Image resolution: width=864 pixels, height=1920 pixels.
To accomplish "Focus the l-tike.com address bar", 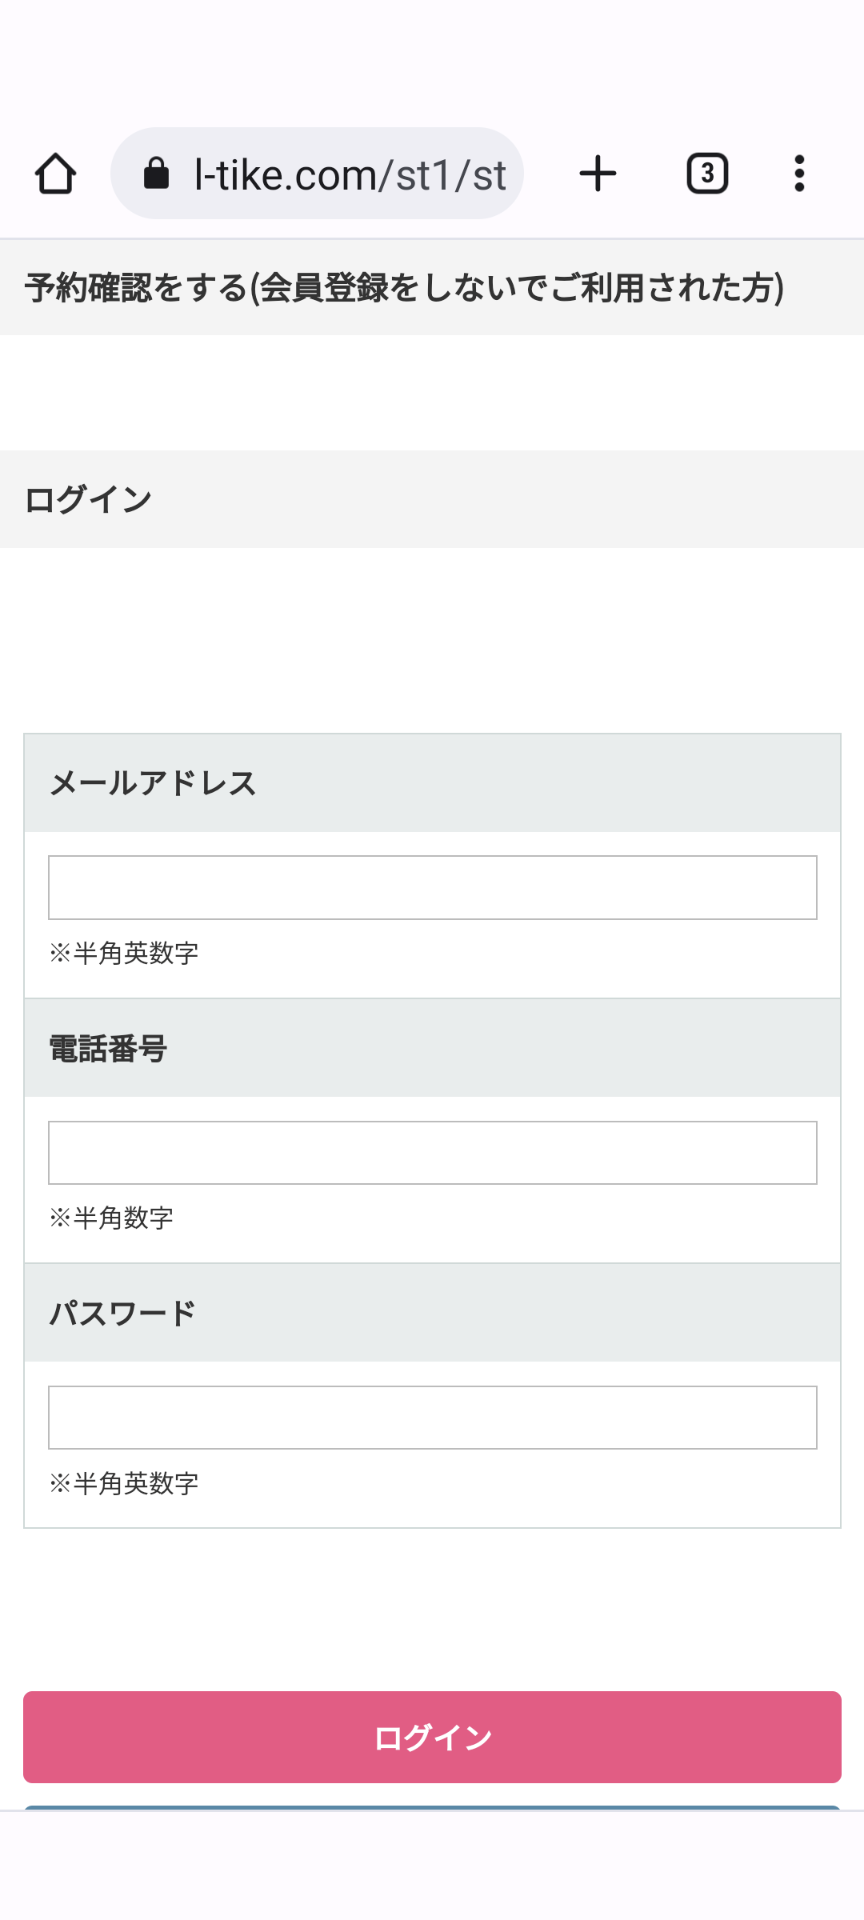I will point(317,174).
